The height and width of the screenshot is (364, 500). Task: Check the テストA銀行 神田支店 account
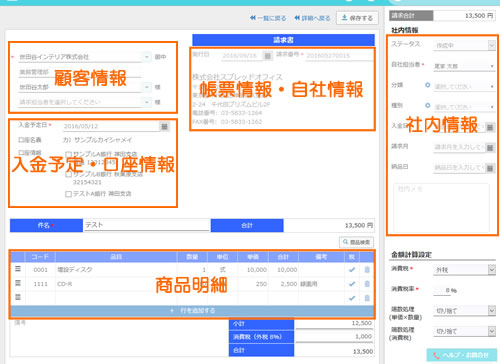point(68,194)
